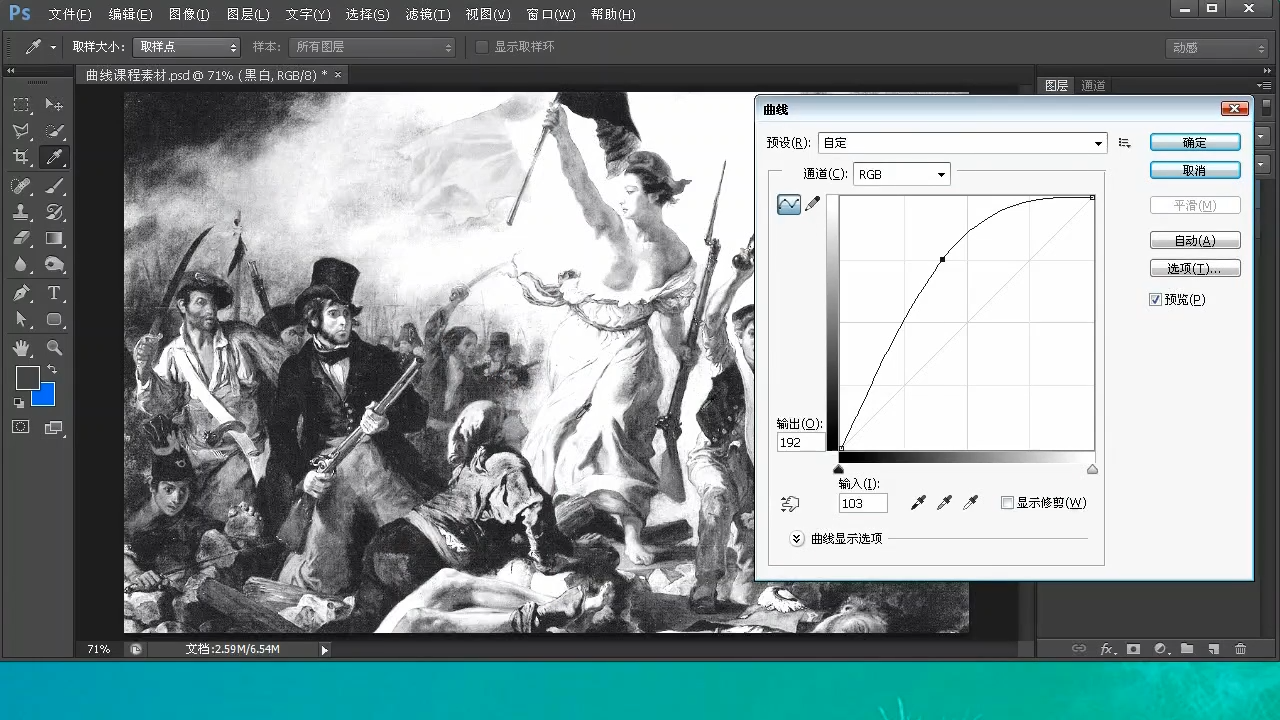The height and width of the screenshot is (720, 1280).
Task: Activate on-image curve adjustment hand tool
Action: click(x=791, y=503)
